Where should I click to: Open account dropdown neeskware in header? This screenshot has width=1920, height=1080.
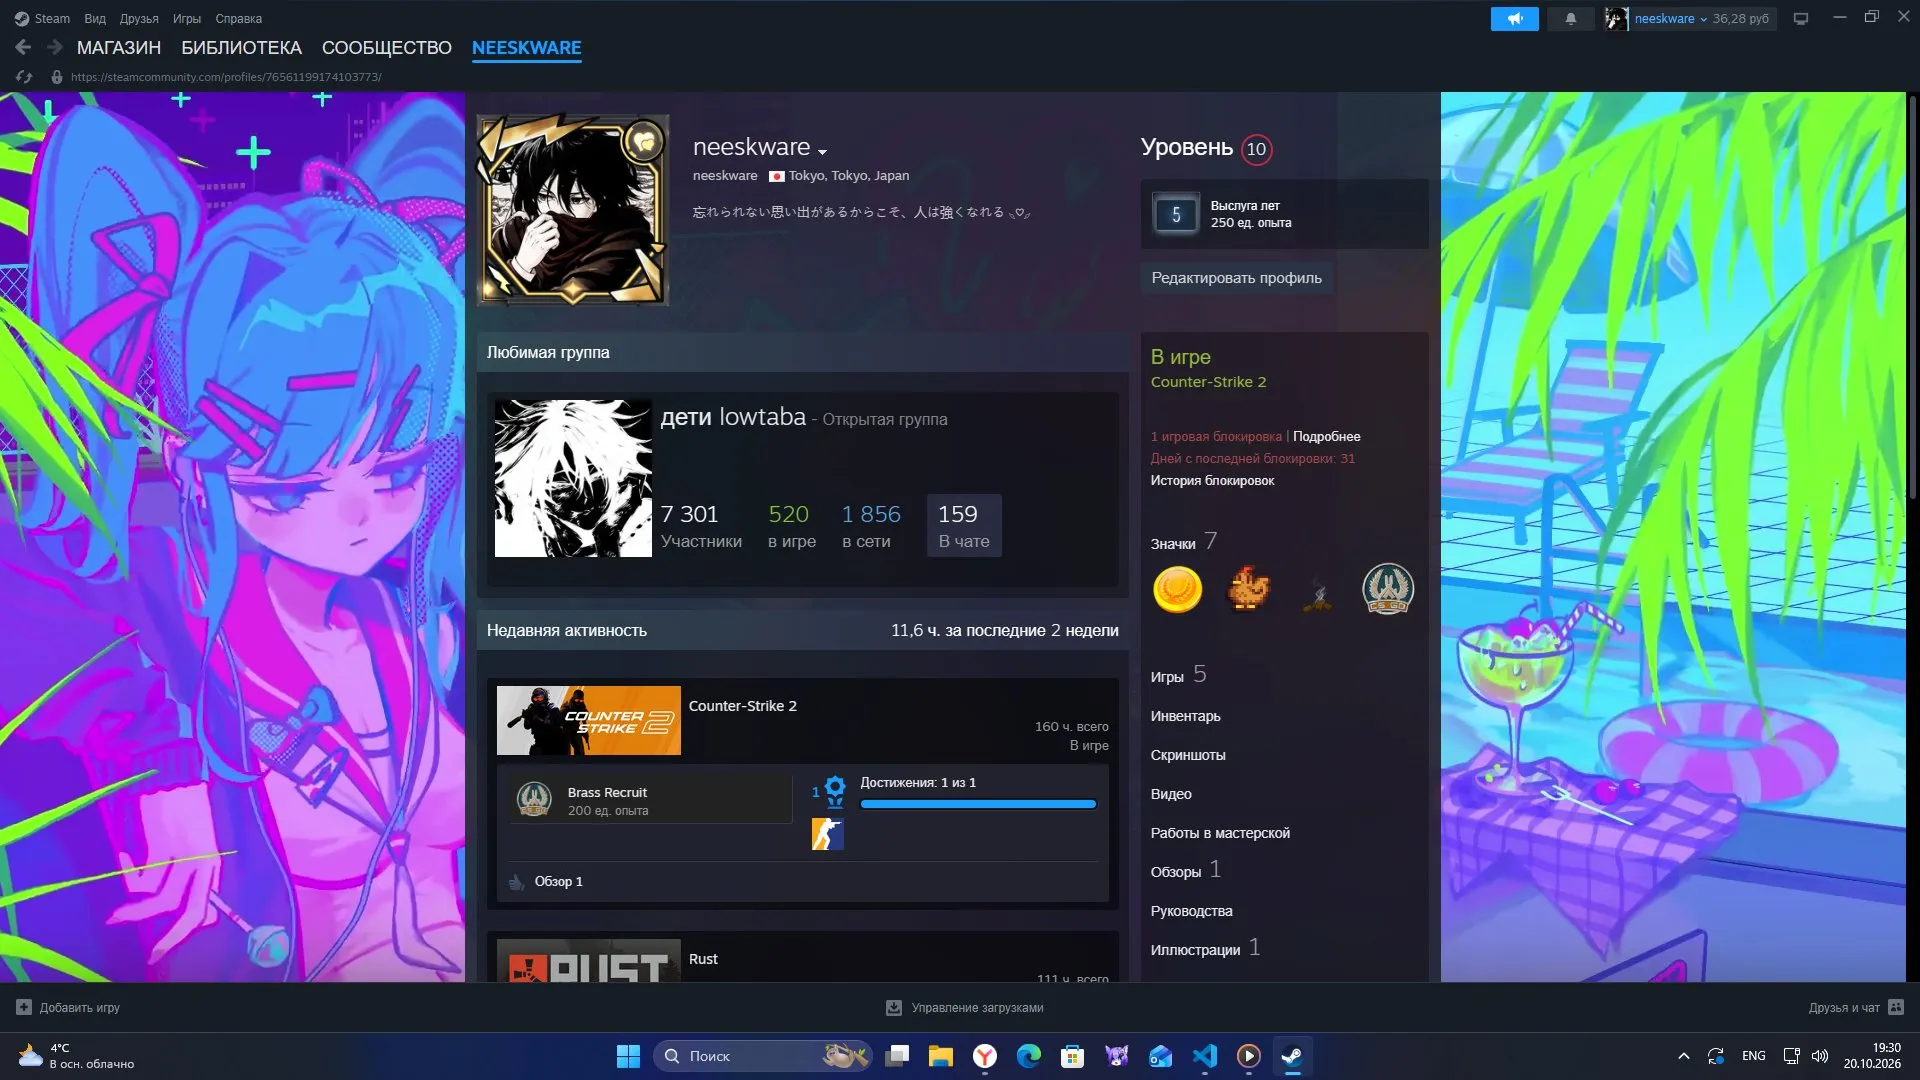tap(1671, 18)
